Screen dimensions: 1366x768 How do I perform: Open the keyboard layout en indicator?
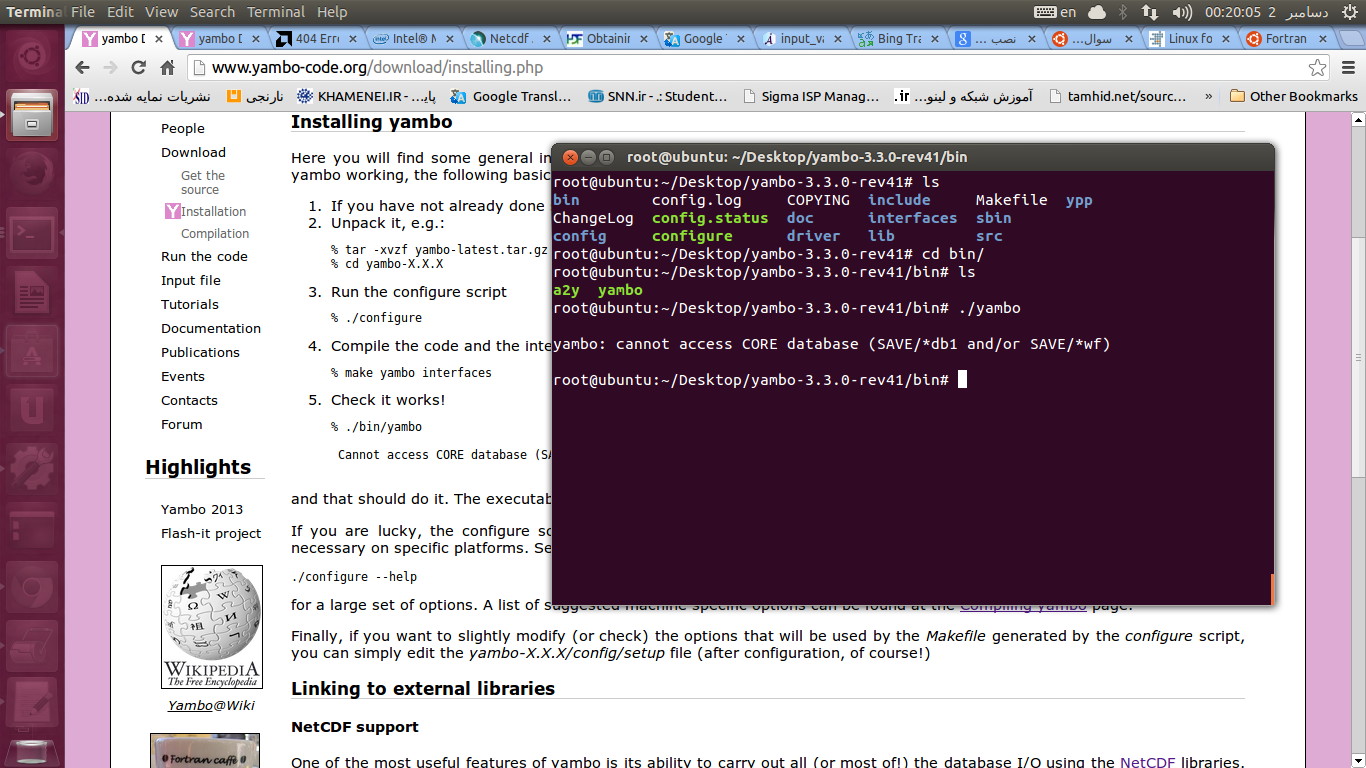pyautogui.click(x=1056, y=12)
